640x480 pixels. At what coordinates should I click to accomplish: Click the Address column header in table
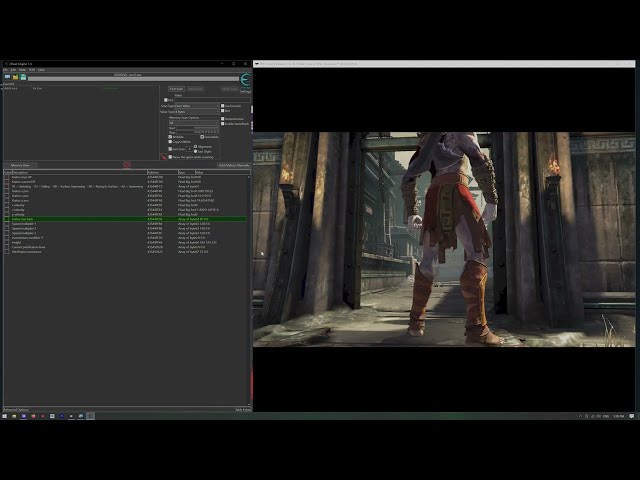pos(162,173)
